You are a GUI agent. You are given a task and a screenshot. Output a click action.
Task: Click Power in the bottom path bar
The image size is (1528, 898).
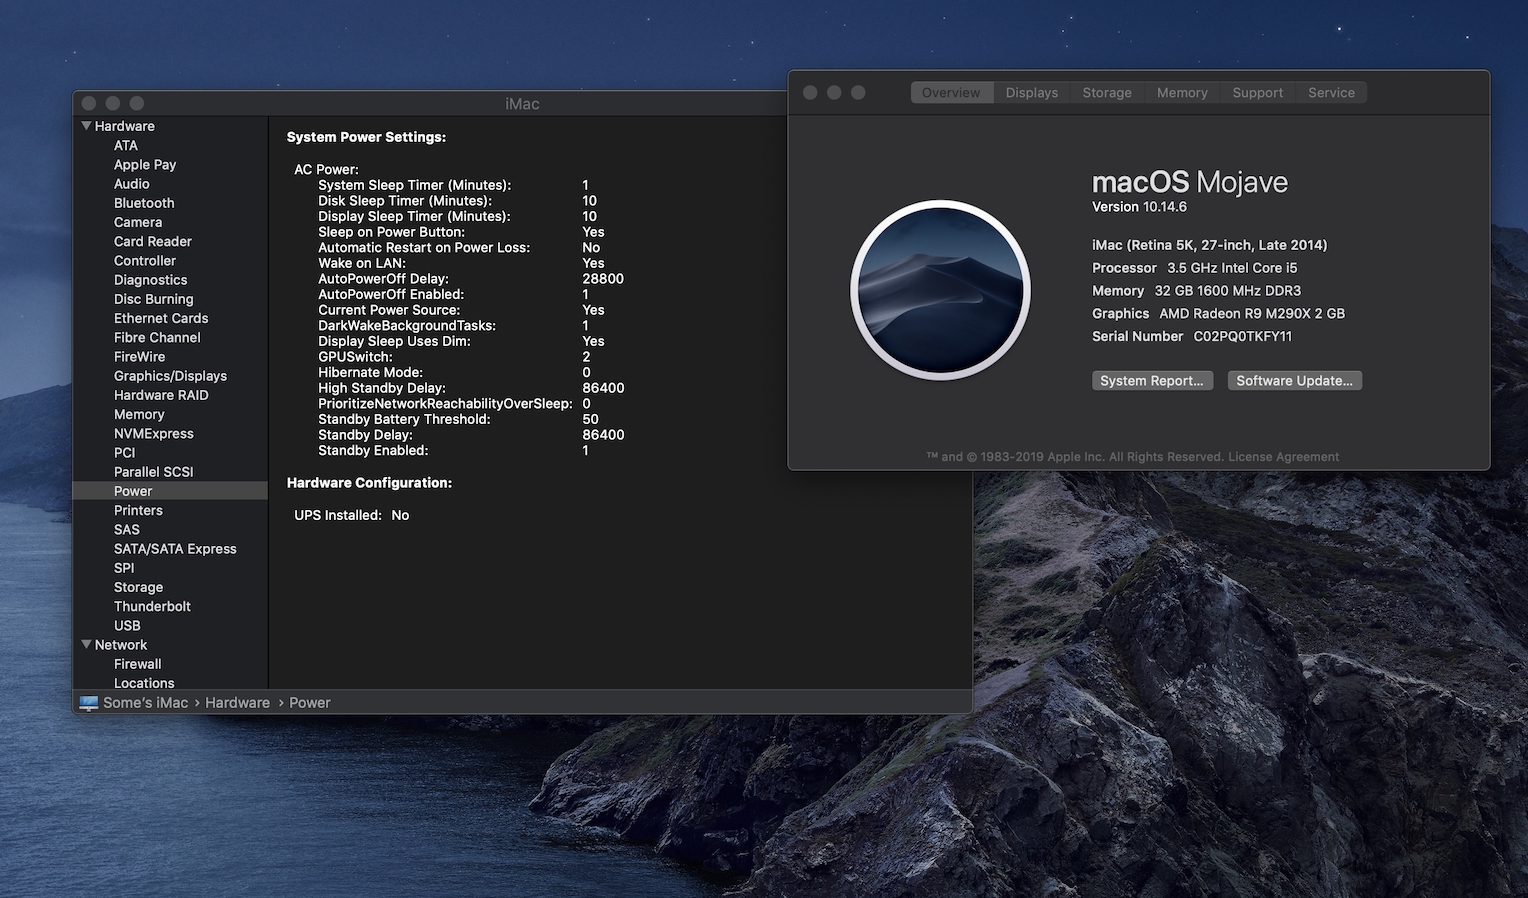[x=310, y=703]
